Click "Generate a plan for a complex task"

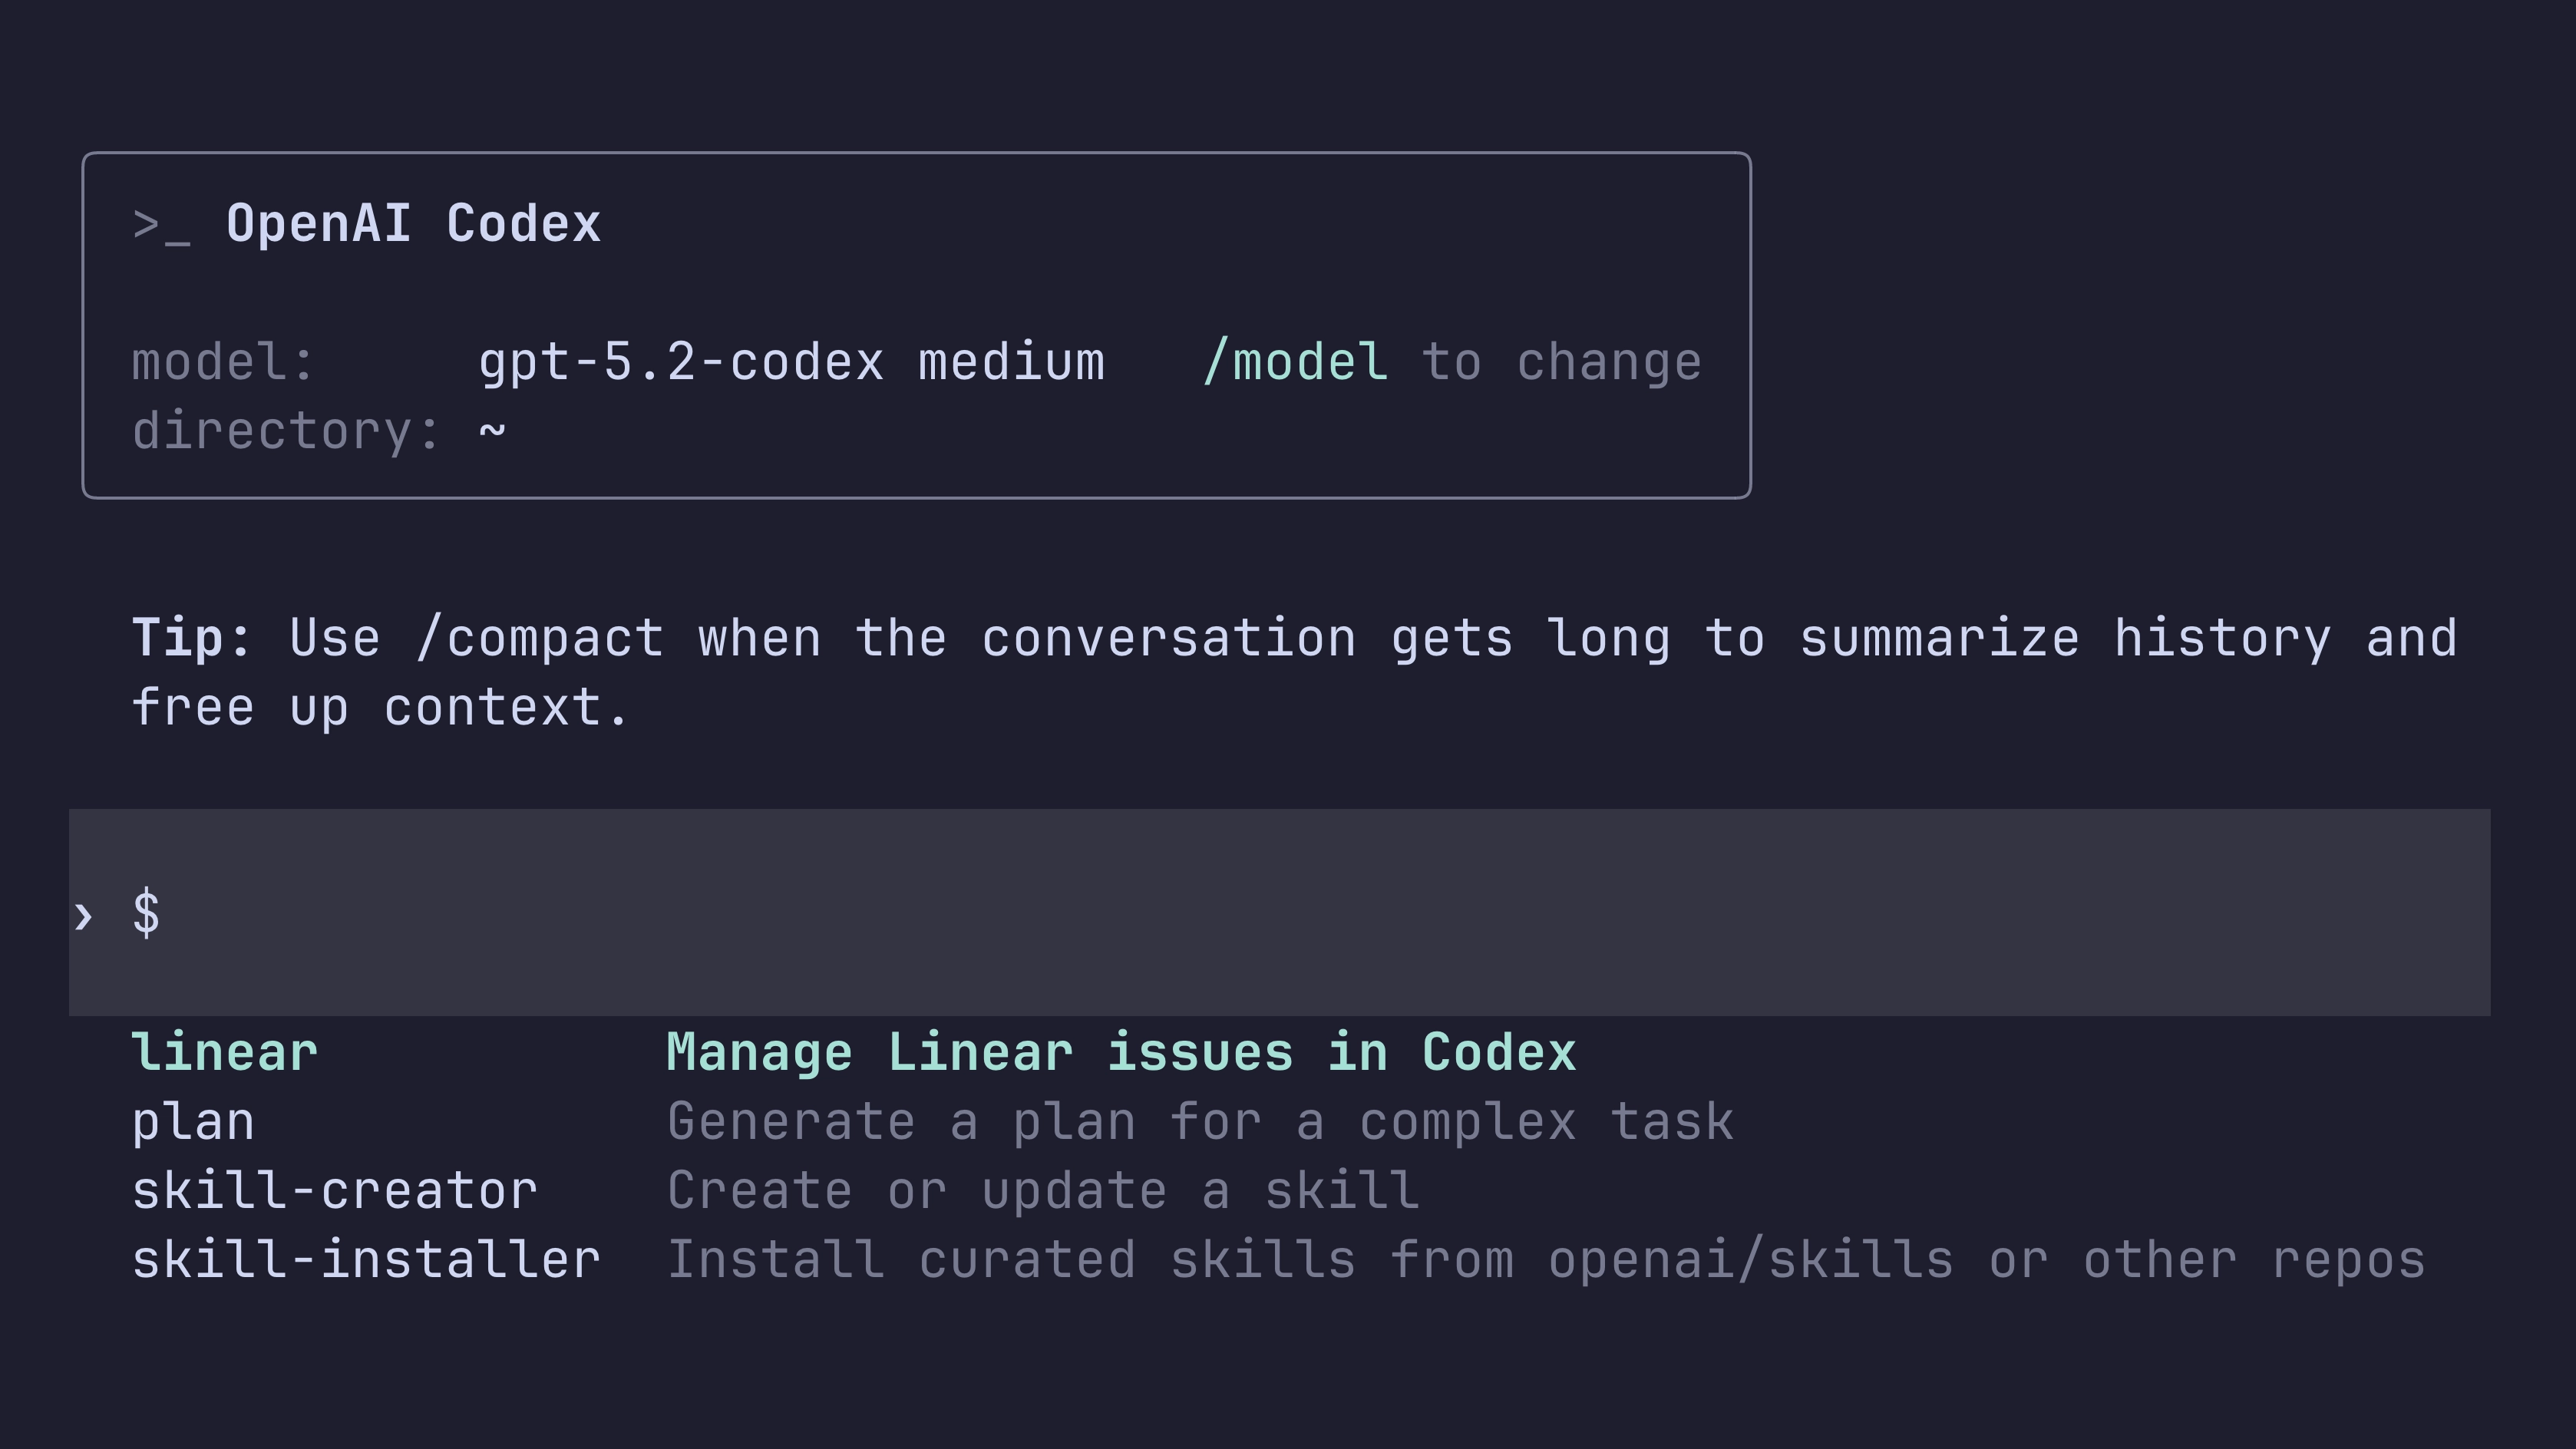point(1200,1122)
